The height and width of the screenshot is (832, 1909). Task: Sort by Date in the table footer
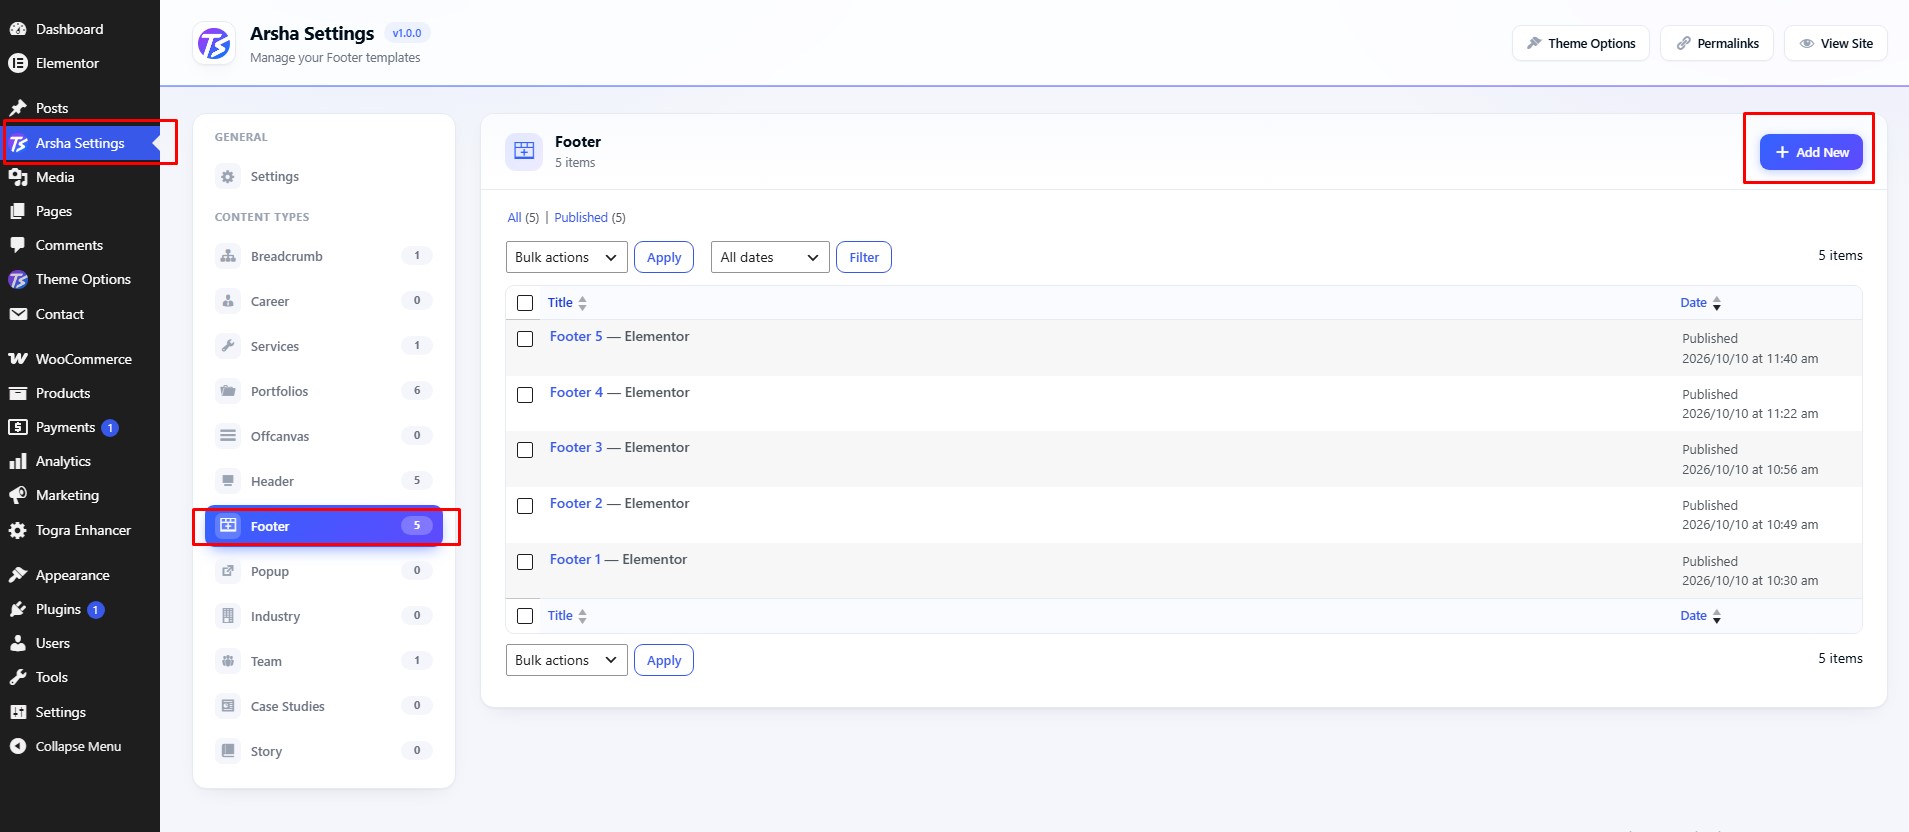coord(1700,616)
